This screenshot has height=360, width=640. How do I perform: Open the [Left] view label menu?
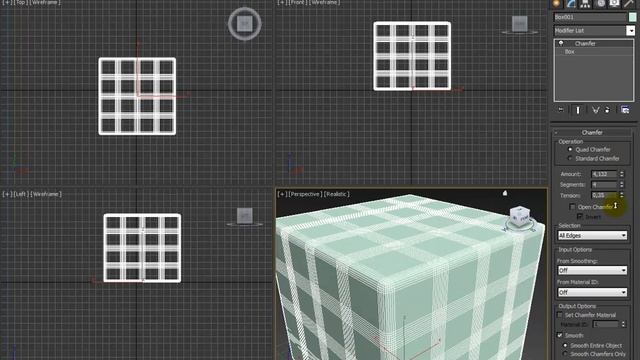coord(20,194)
